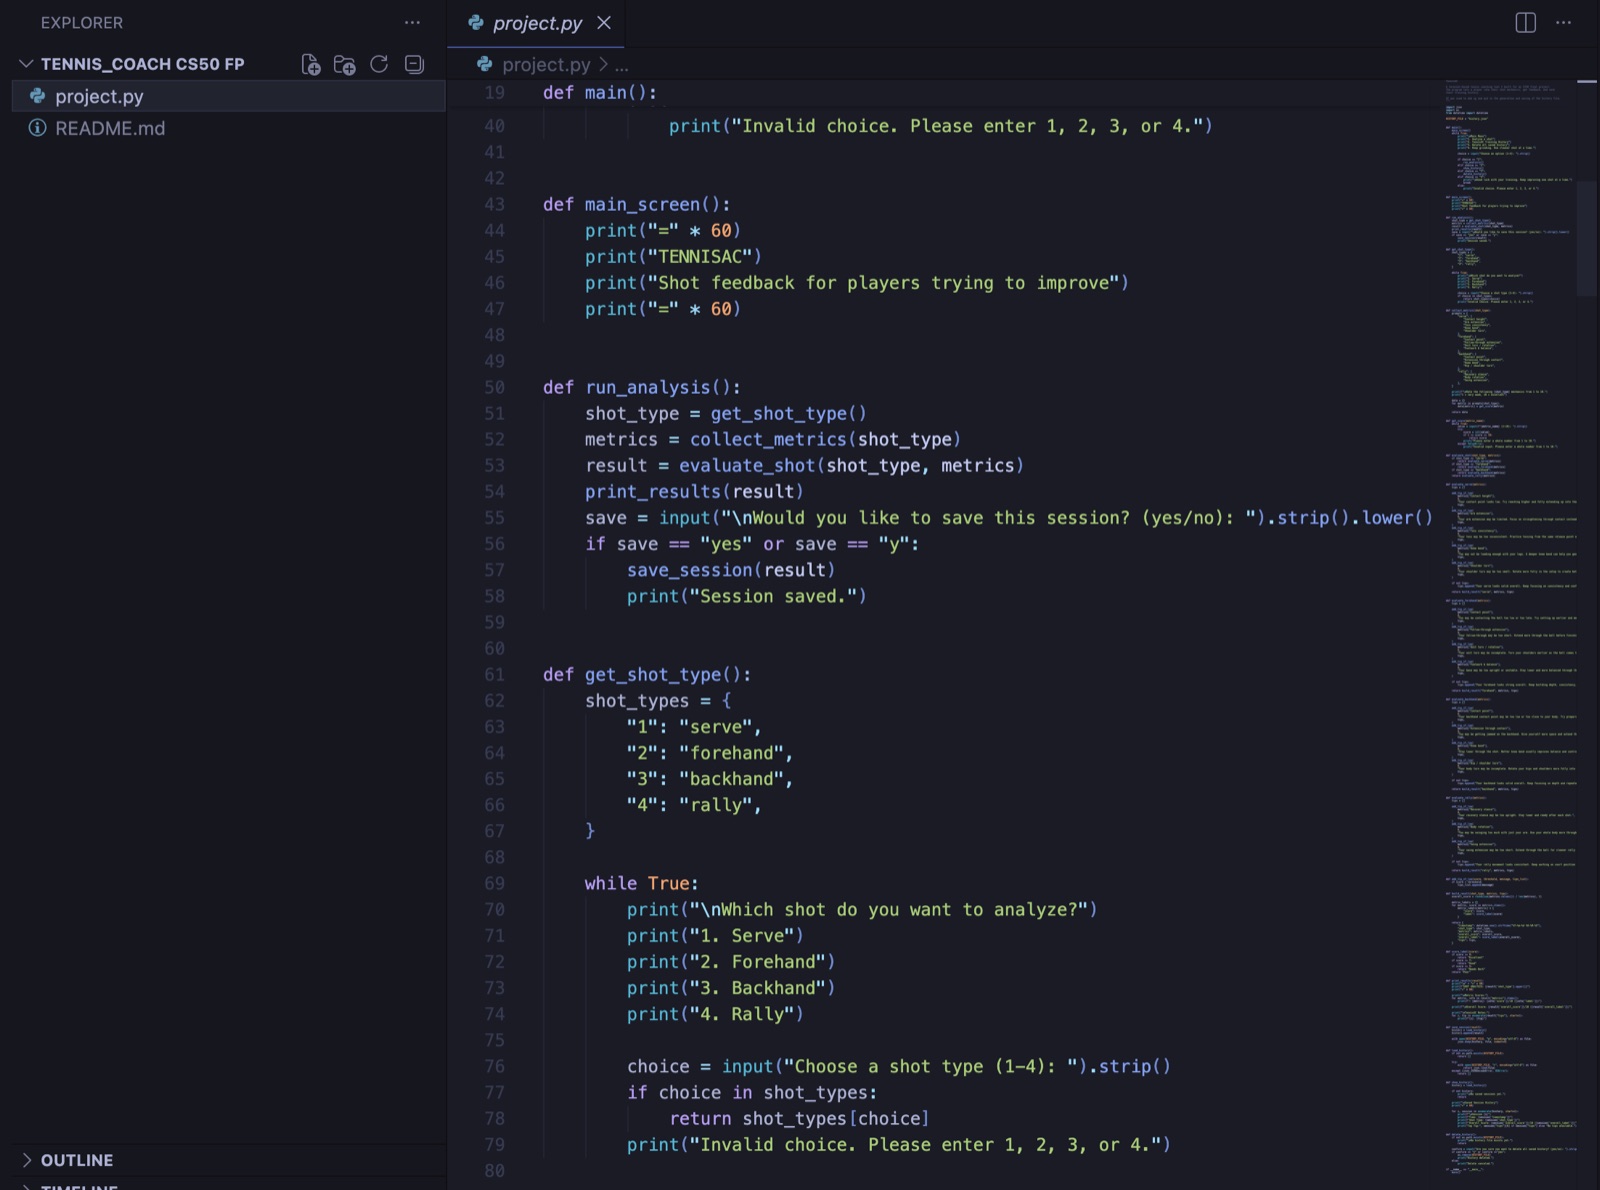Collapse all folders in Explorer

(x=414, y=64)
